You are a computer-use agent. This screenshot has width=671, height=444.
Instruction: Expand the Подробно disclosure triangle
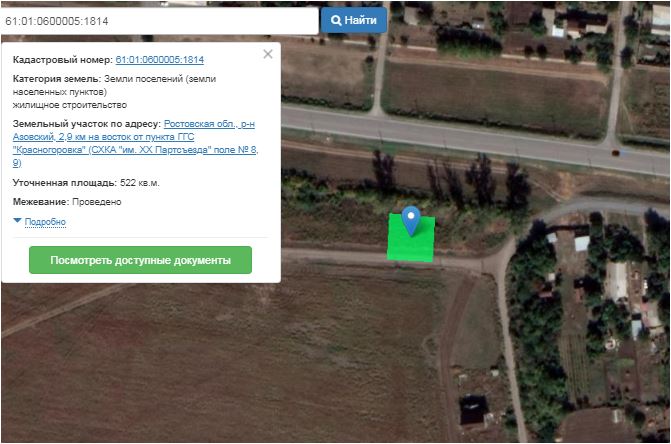pyautogui.click(x=17, y=221)
